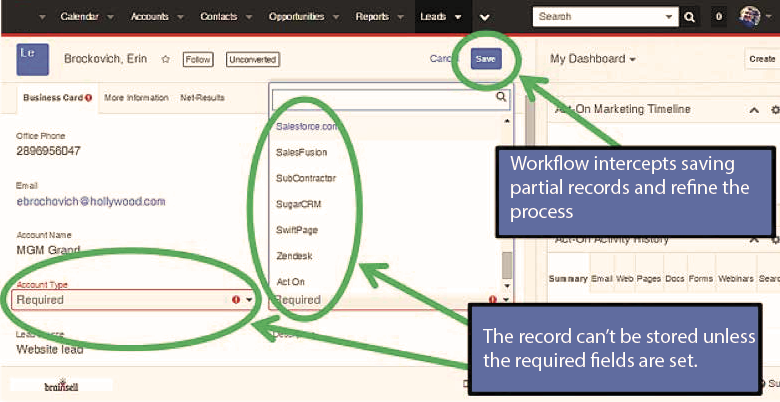Open the Account Type Required dropdown

(133, 300)
